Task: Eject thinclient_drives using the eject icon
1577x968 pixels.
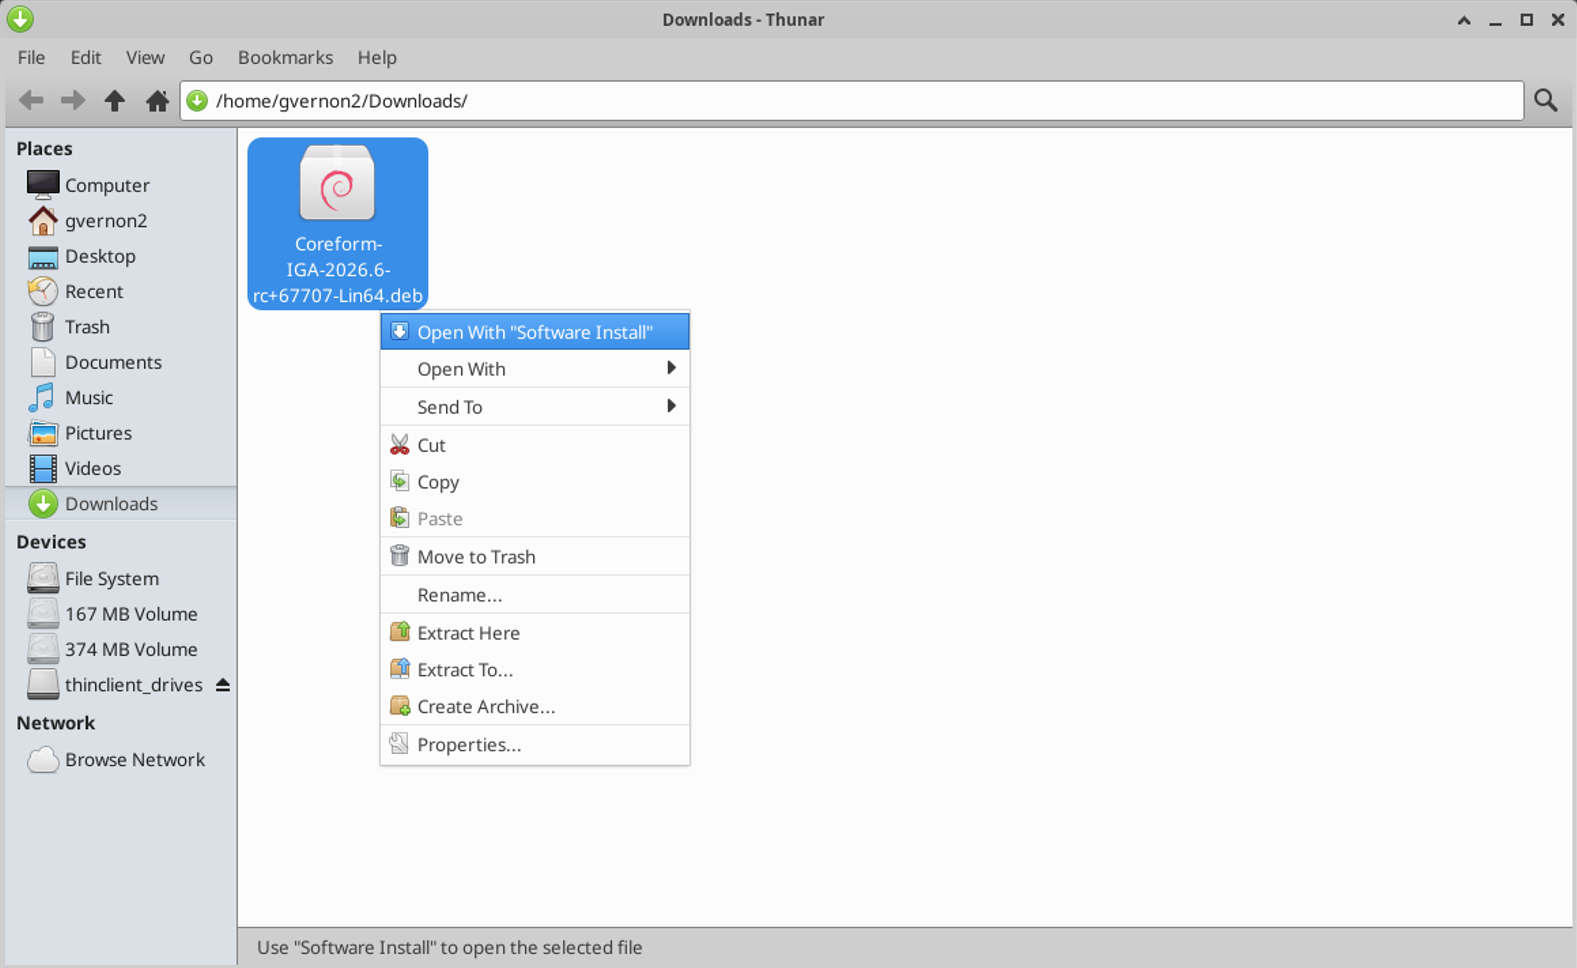Action: pyautogui.click(x=223, y=685)
